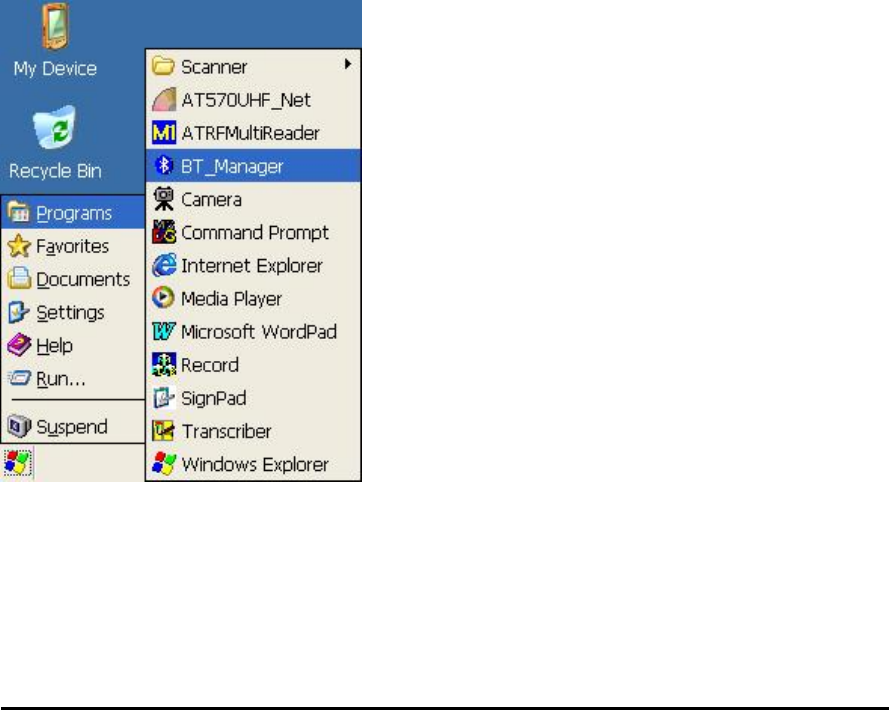Click the Help book icon
889x710 pixels.
pos(19,345)
